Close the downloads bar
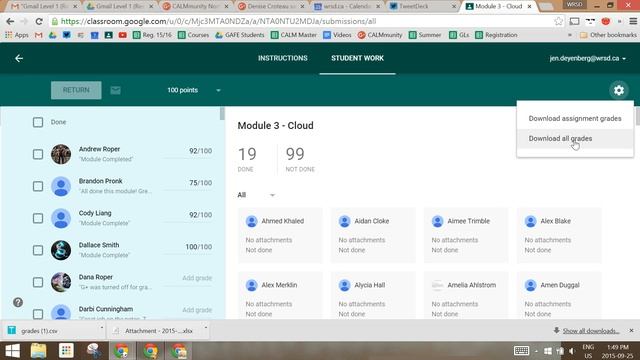The width and height of the screenshot is (640, 360). pos(631,330)
